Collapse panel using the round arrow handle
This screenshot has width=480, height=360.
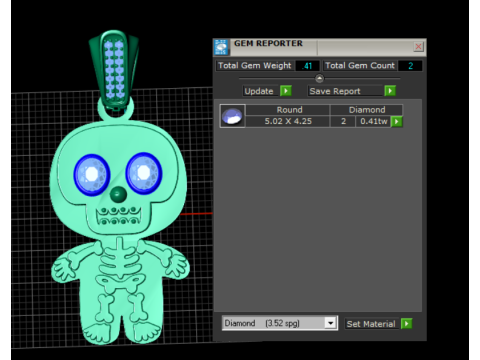click(x=319, y=79)
